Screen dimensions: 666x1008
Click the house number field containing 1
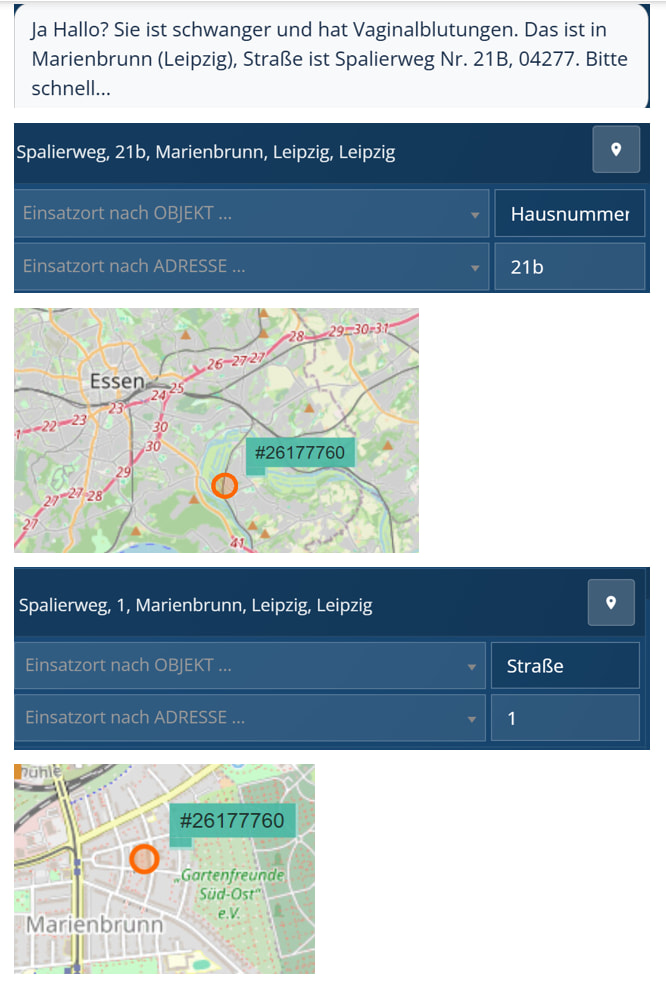(566, 717)
